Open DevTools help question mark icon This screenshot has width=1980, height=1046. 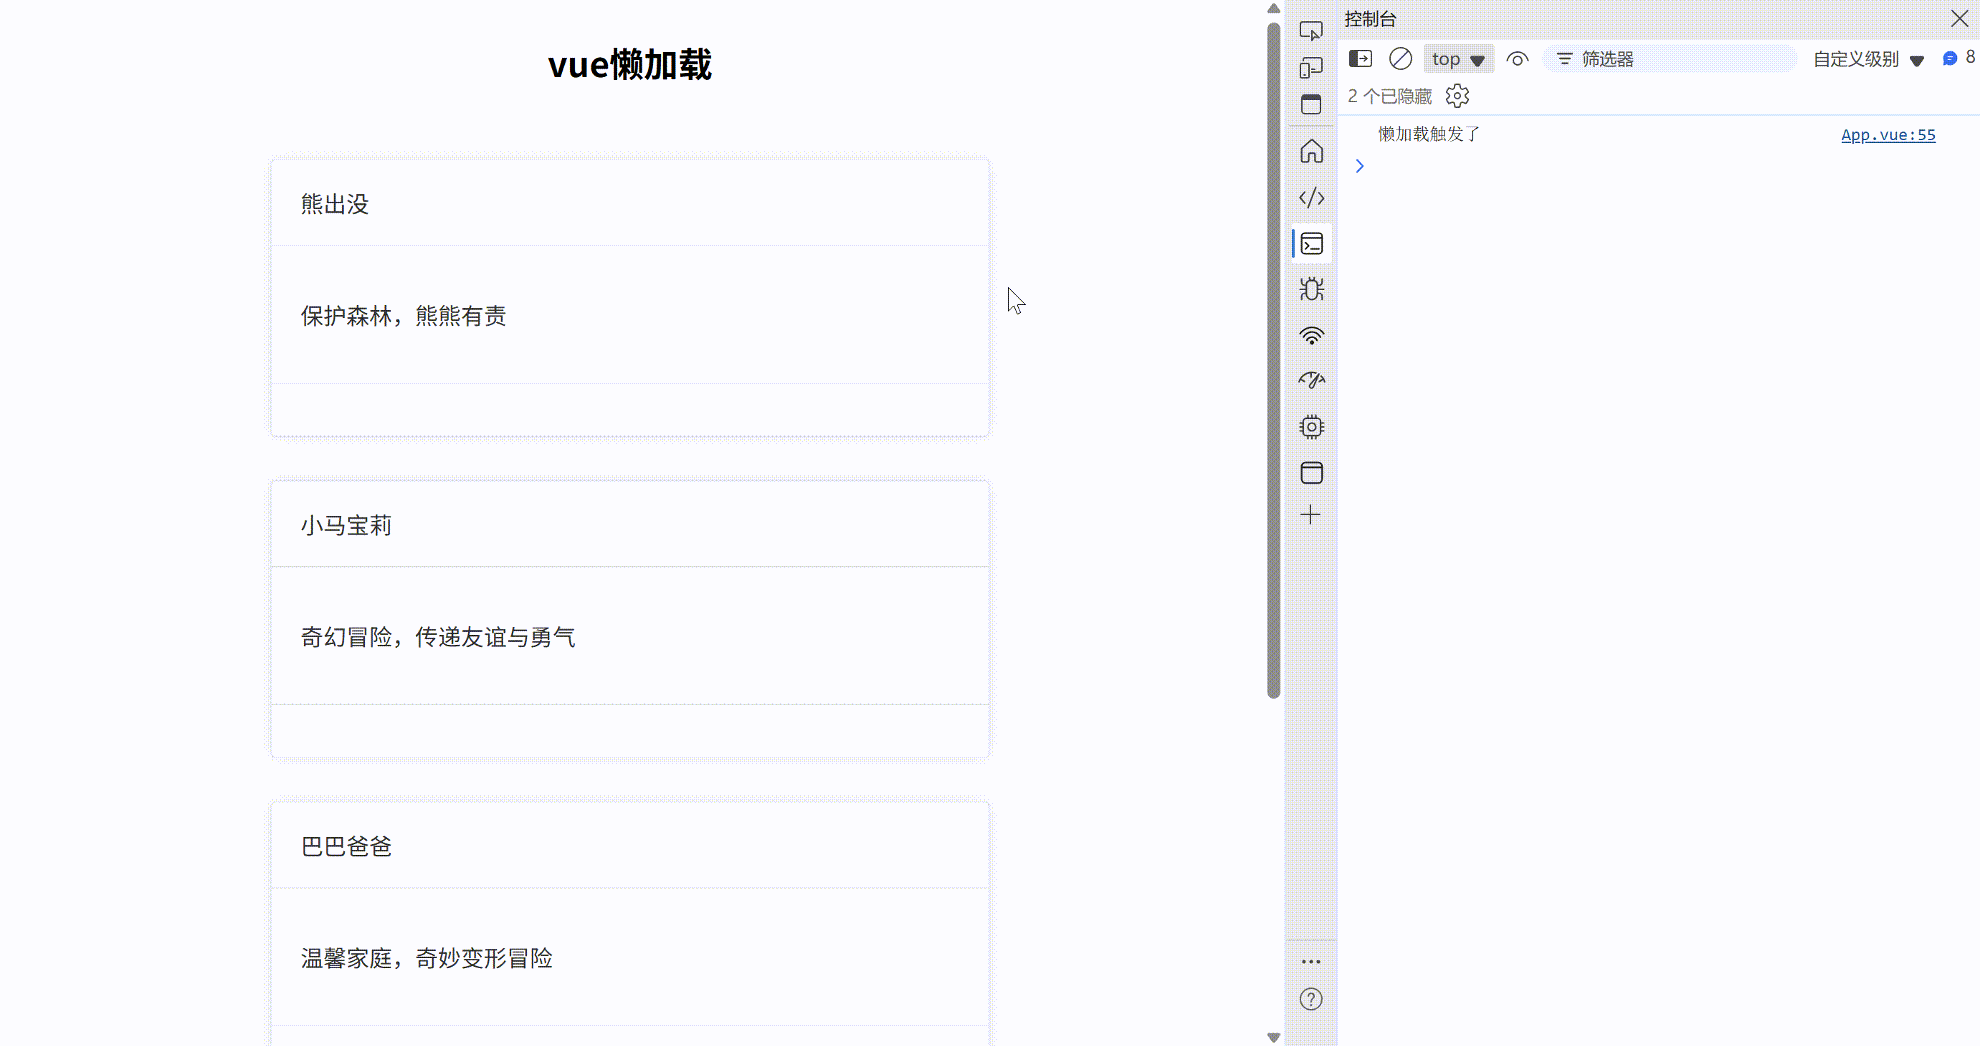(x=1311, y=999)
